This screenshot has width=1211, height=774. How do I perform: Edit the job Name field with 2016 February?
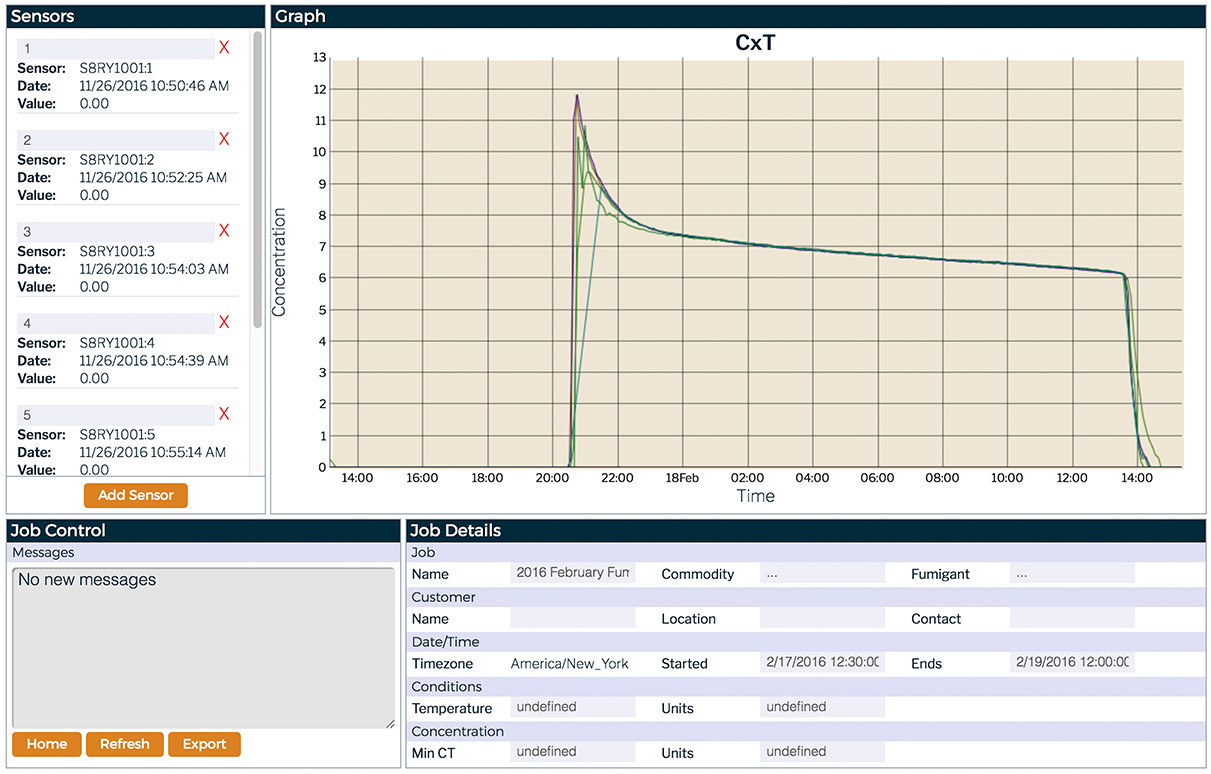tap(572, 573)
